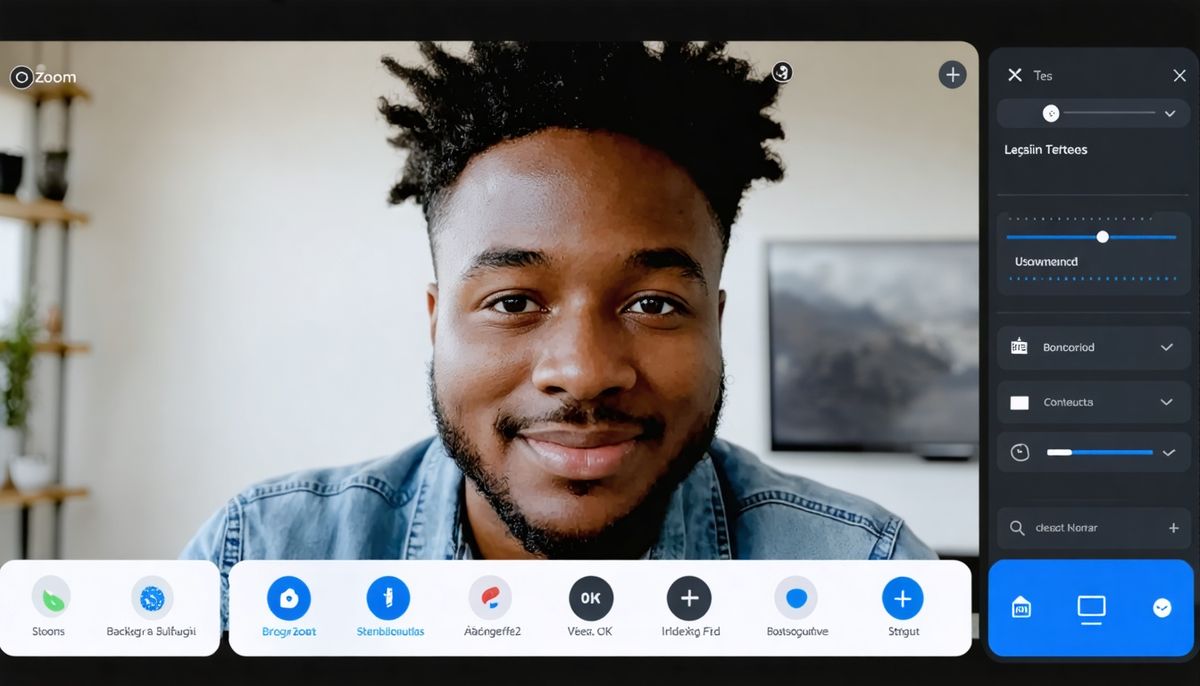Select the blue camera Brogr Zout icon
The width and height of the screenshot is (1200, 686).
pyautogui.click(x=289, y=598)
